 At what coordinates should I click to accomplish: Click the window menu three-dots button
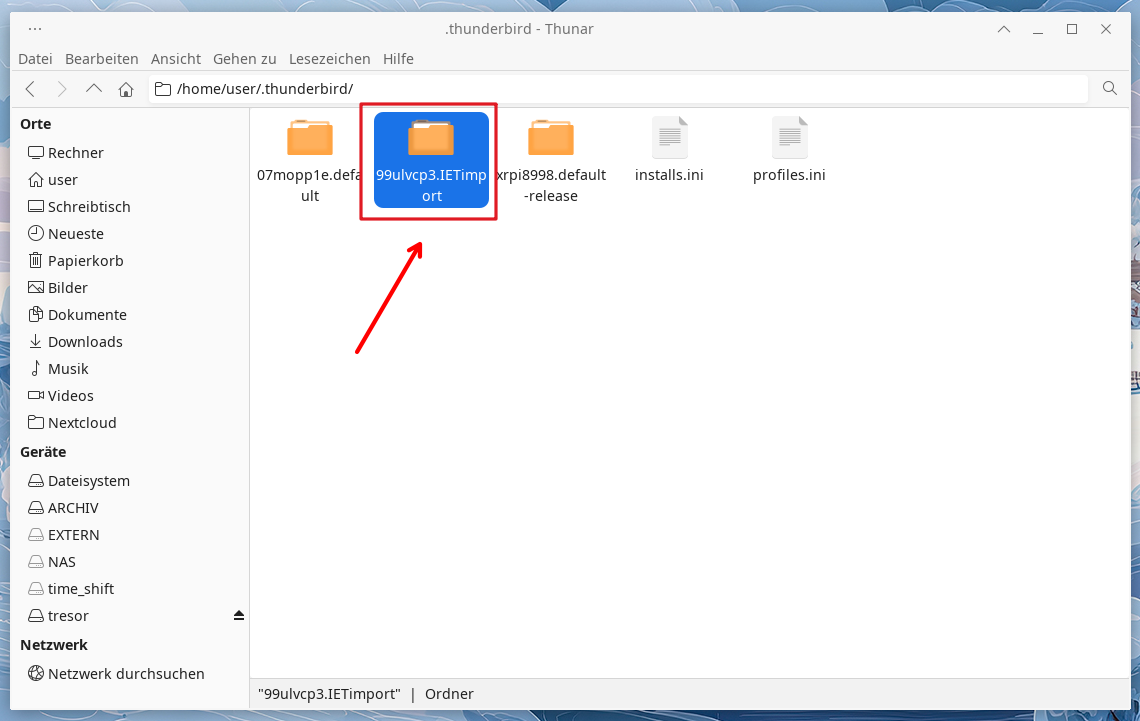(x=35, y=29)
